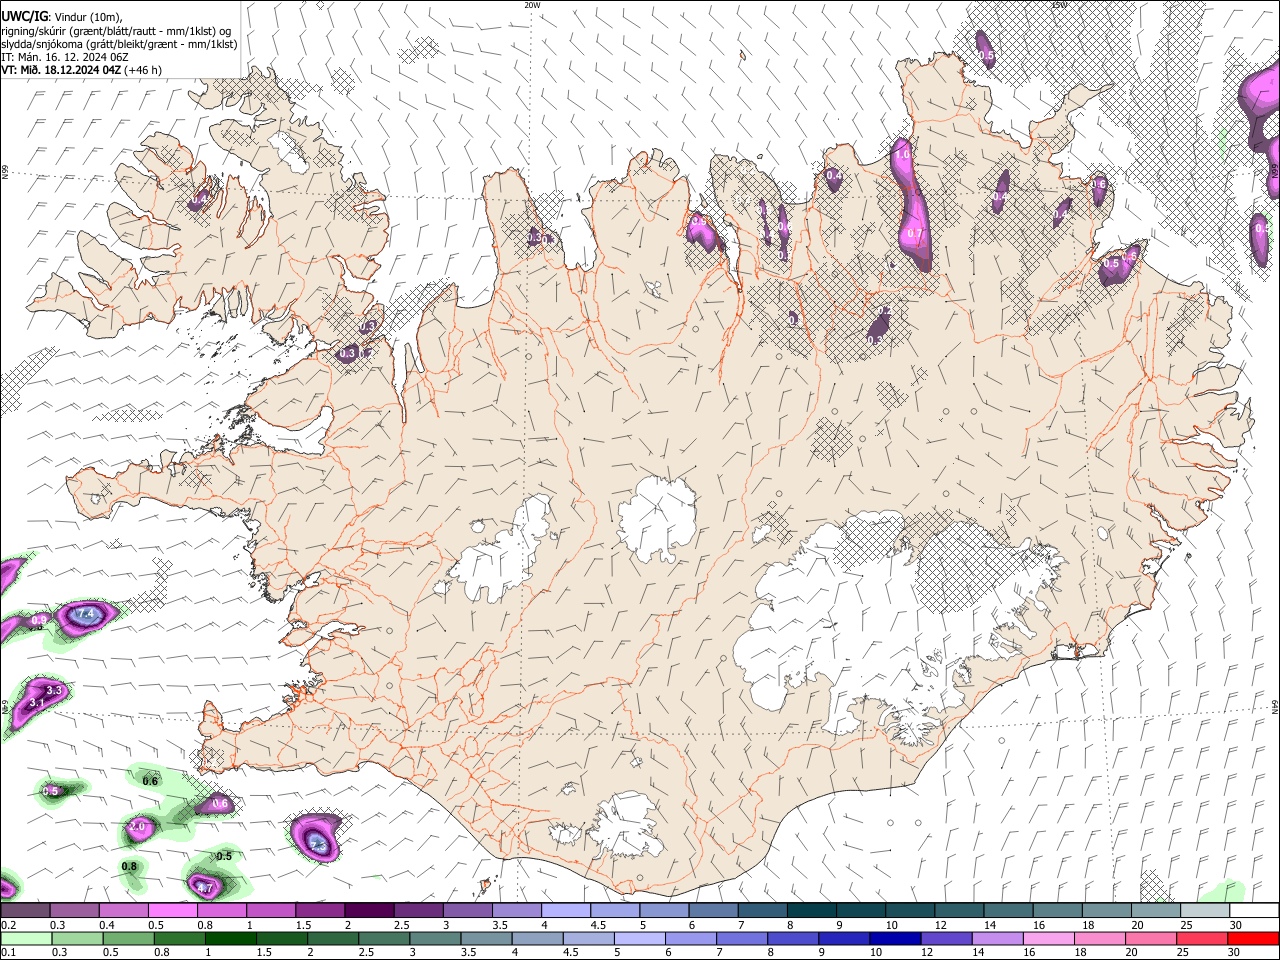The image size is (1280, 960).
Task: Click the '7.4' precipitation value offshore west
Action: tap(85, 613)
